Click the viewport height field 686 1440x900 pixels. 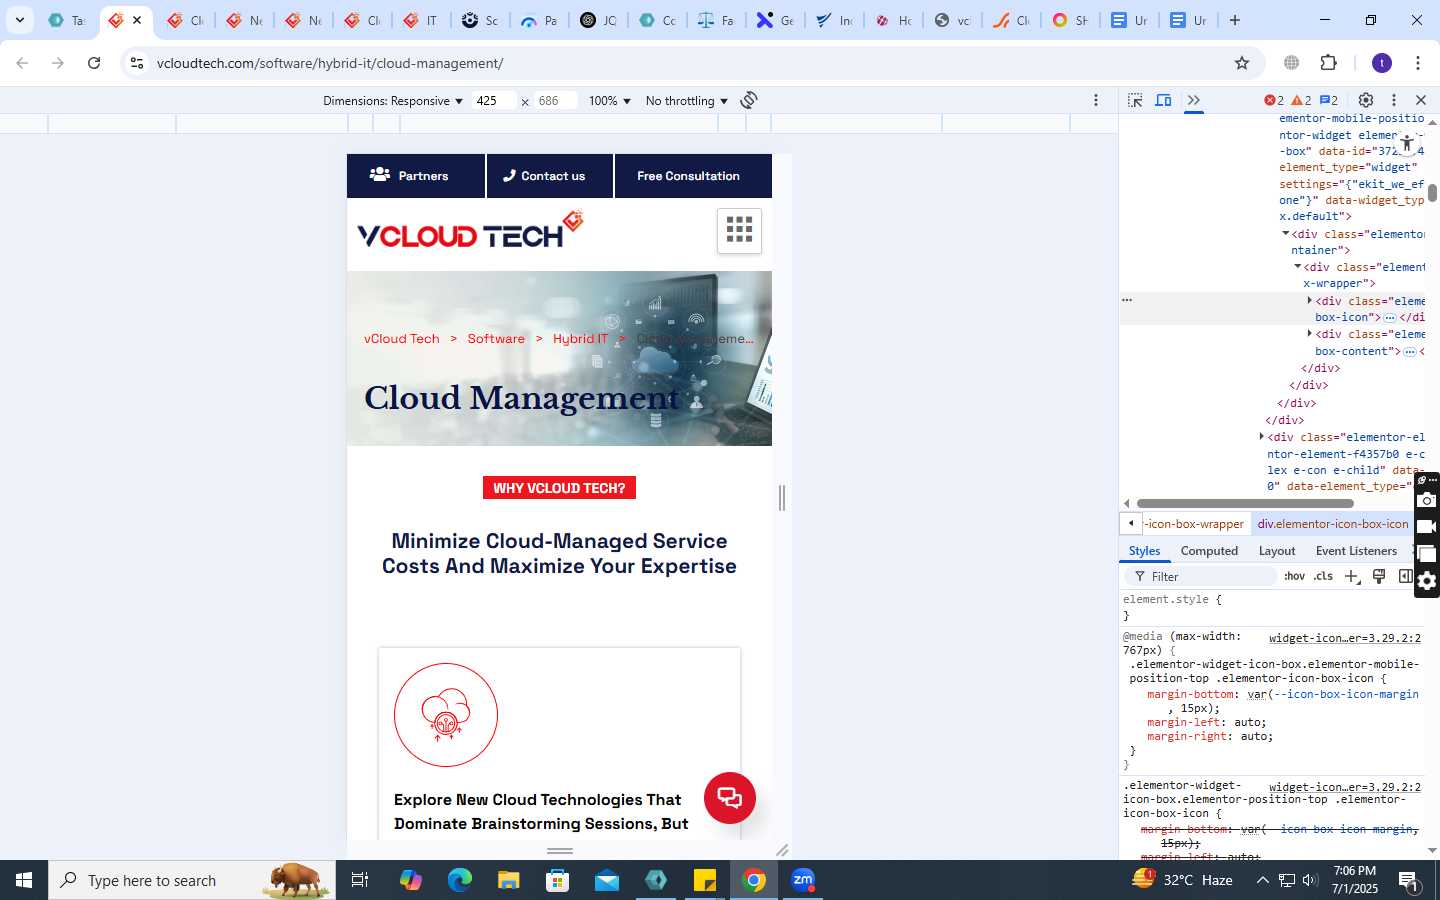pyautogui.click(x=556, y=101)
